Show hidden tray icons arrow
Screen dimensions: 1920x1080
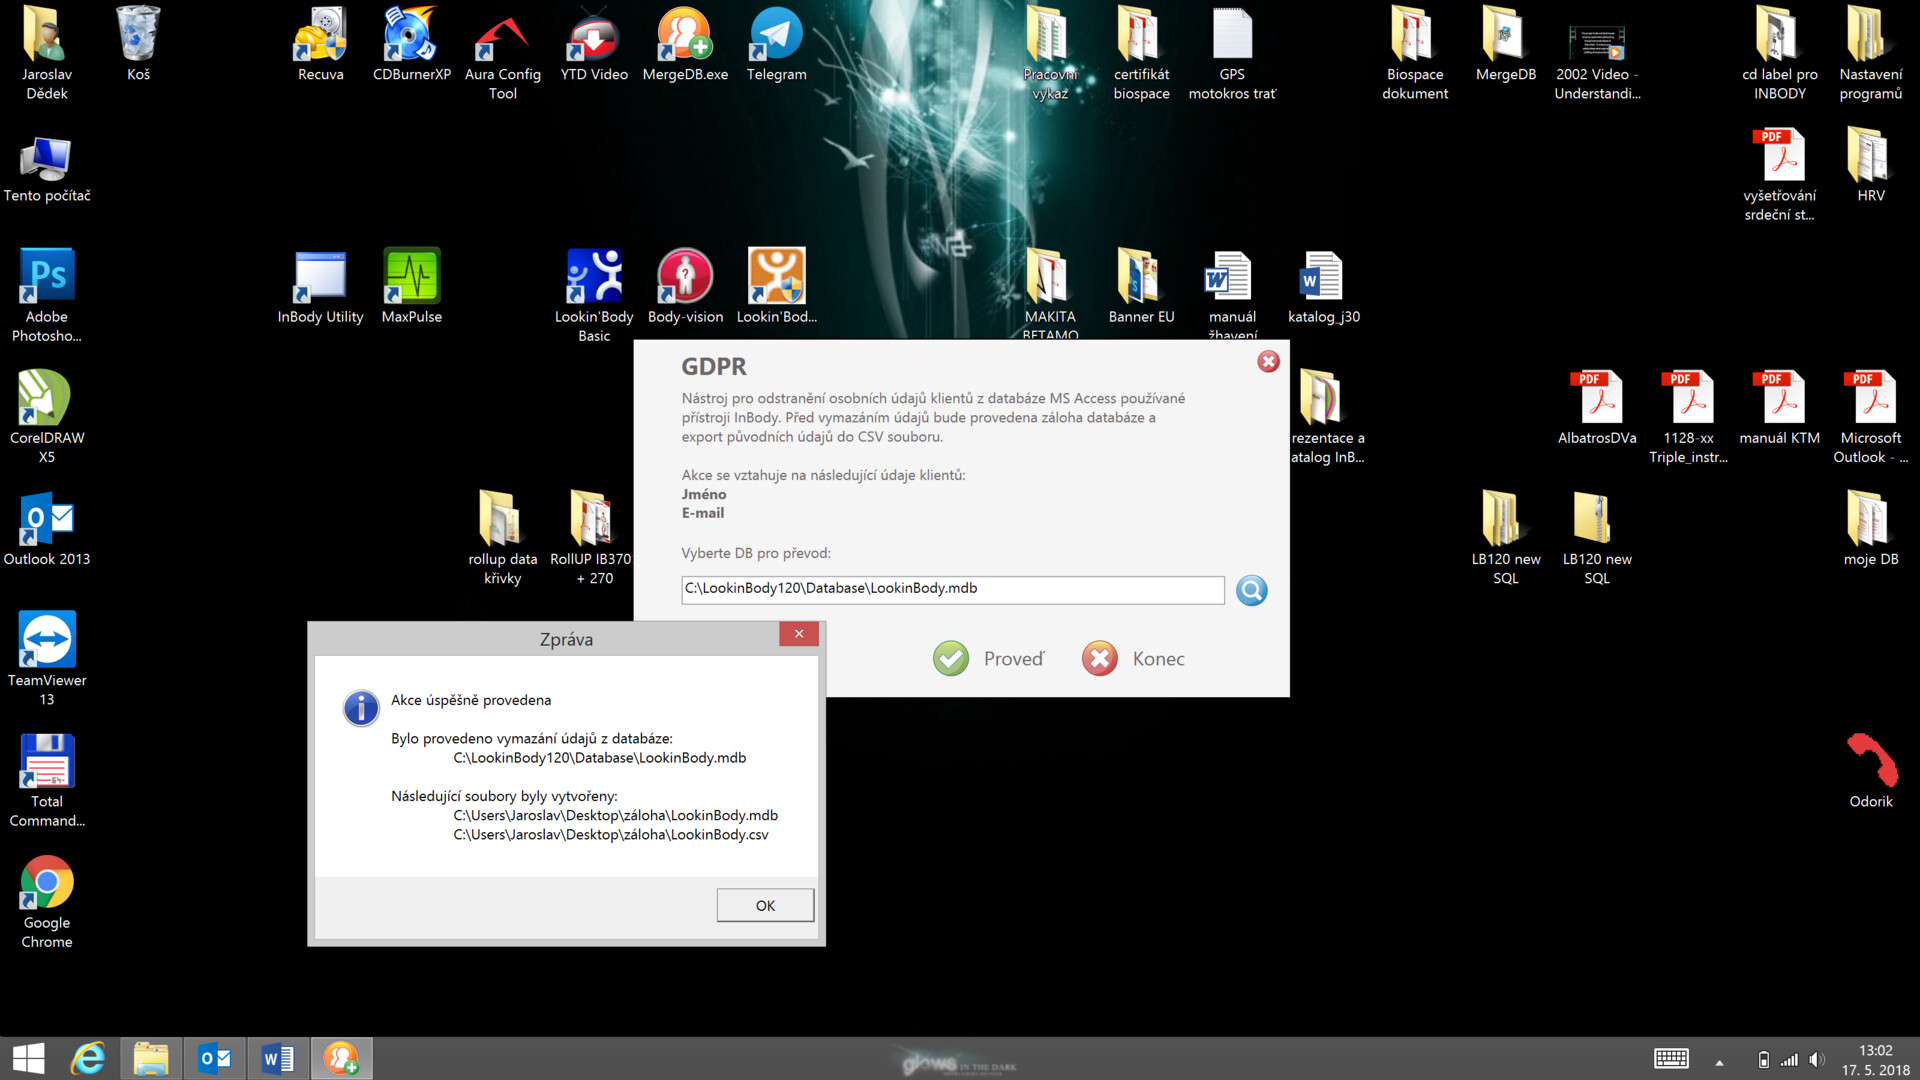point(1719,1062)
